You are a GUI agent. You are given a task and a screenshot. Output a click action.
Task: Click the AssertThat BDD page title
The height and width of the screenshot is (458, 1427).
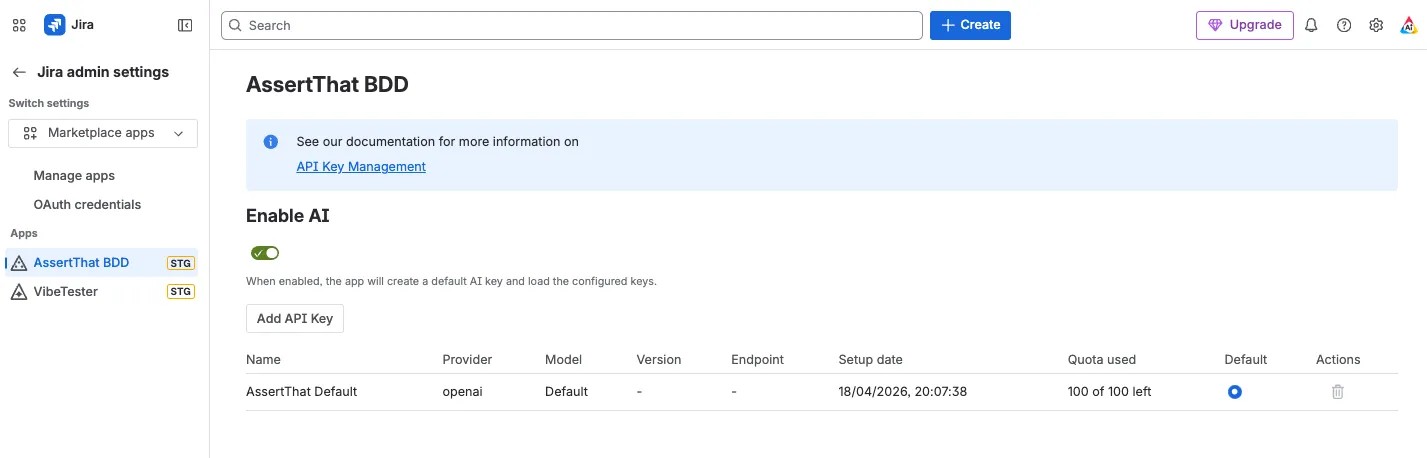(x=327, y=85)
